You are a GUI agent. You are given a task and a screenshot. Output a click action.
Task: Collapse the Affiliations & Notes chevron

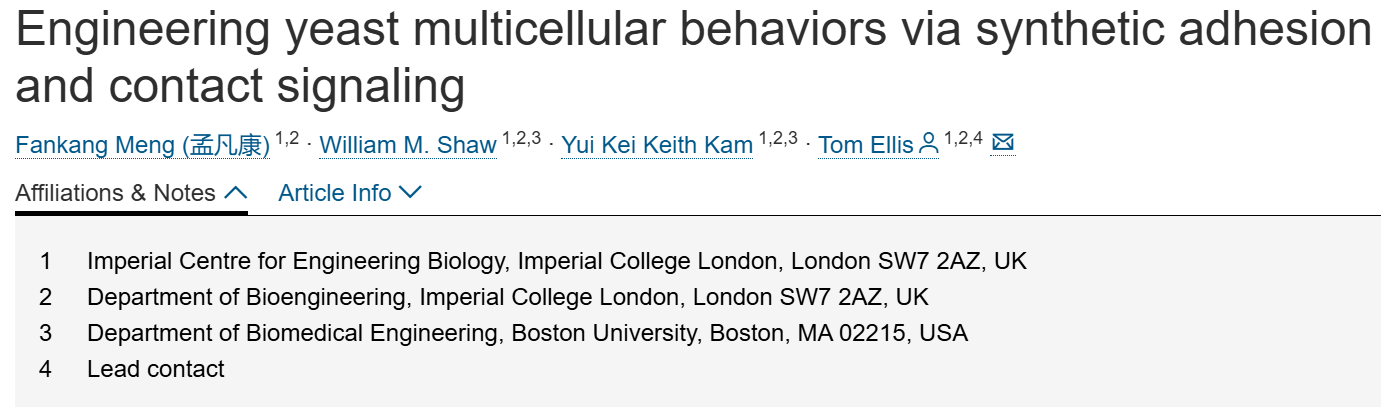pos(235,193)
